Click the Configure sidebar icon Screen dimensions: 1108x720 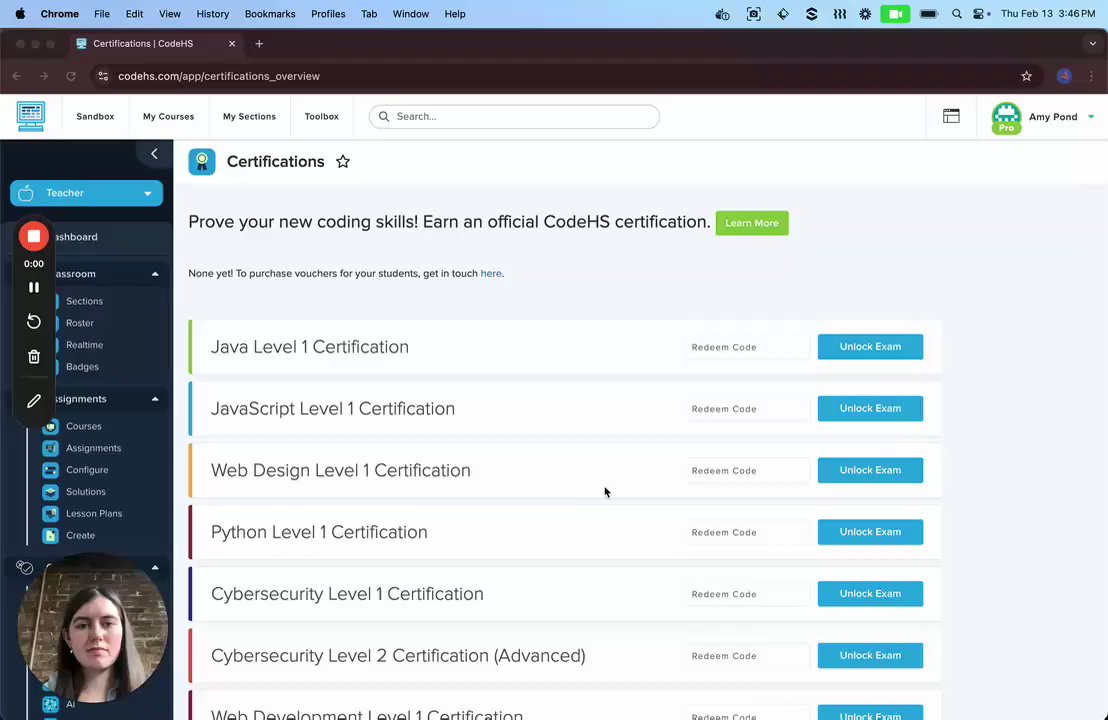click(x=50, y=470)
